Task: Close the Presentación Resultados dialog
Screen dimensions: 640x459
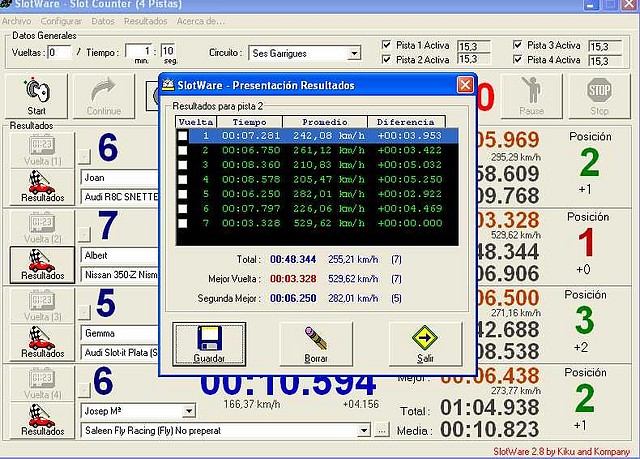Action: [465, 85]
